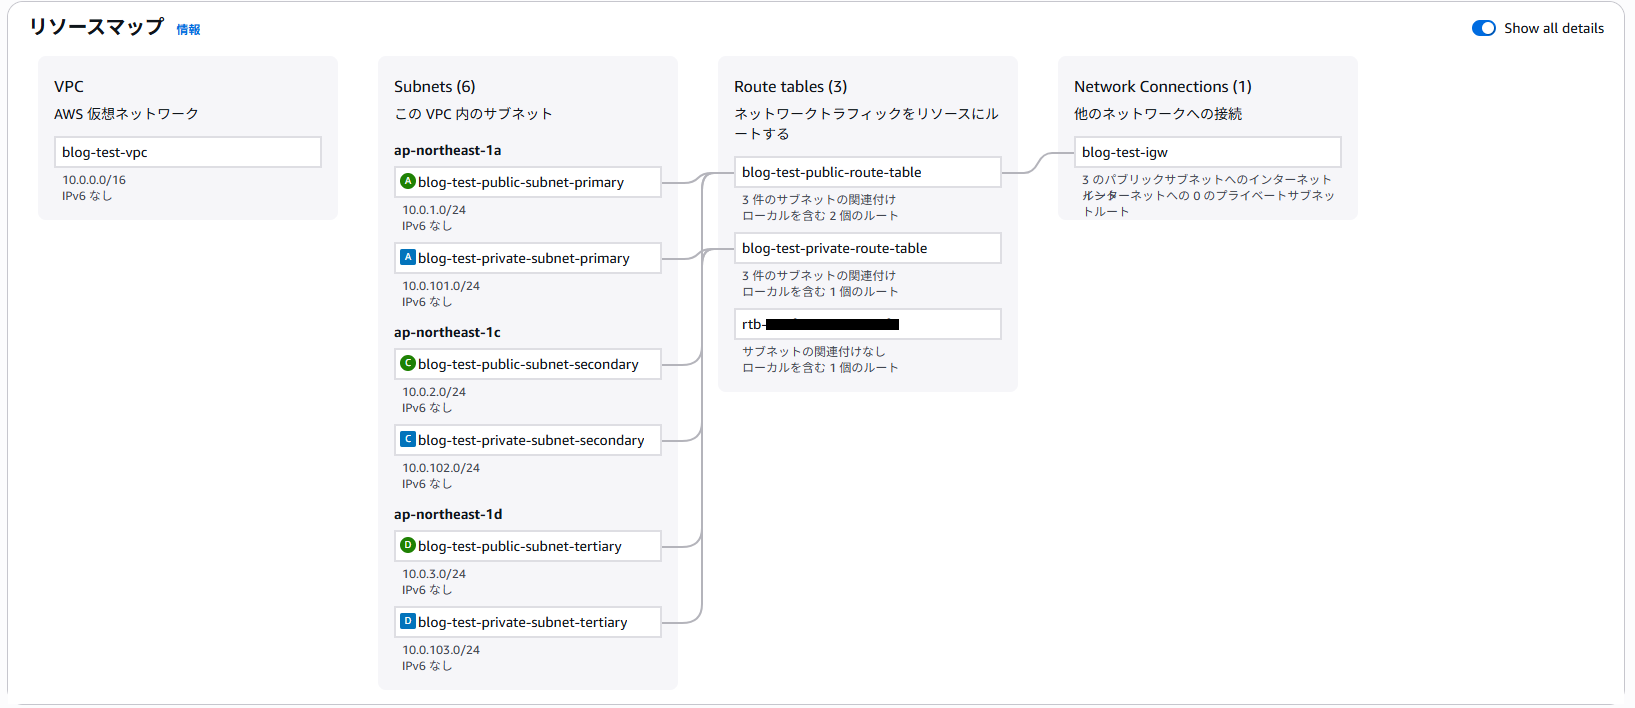Select the blog-test-vpc resource box

tap(187, 152)
